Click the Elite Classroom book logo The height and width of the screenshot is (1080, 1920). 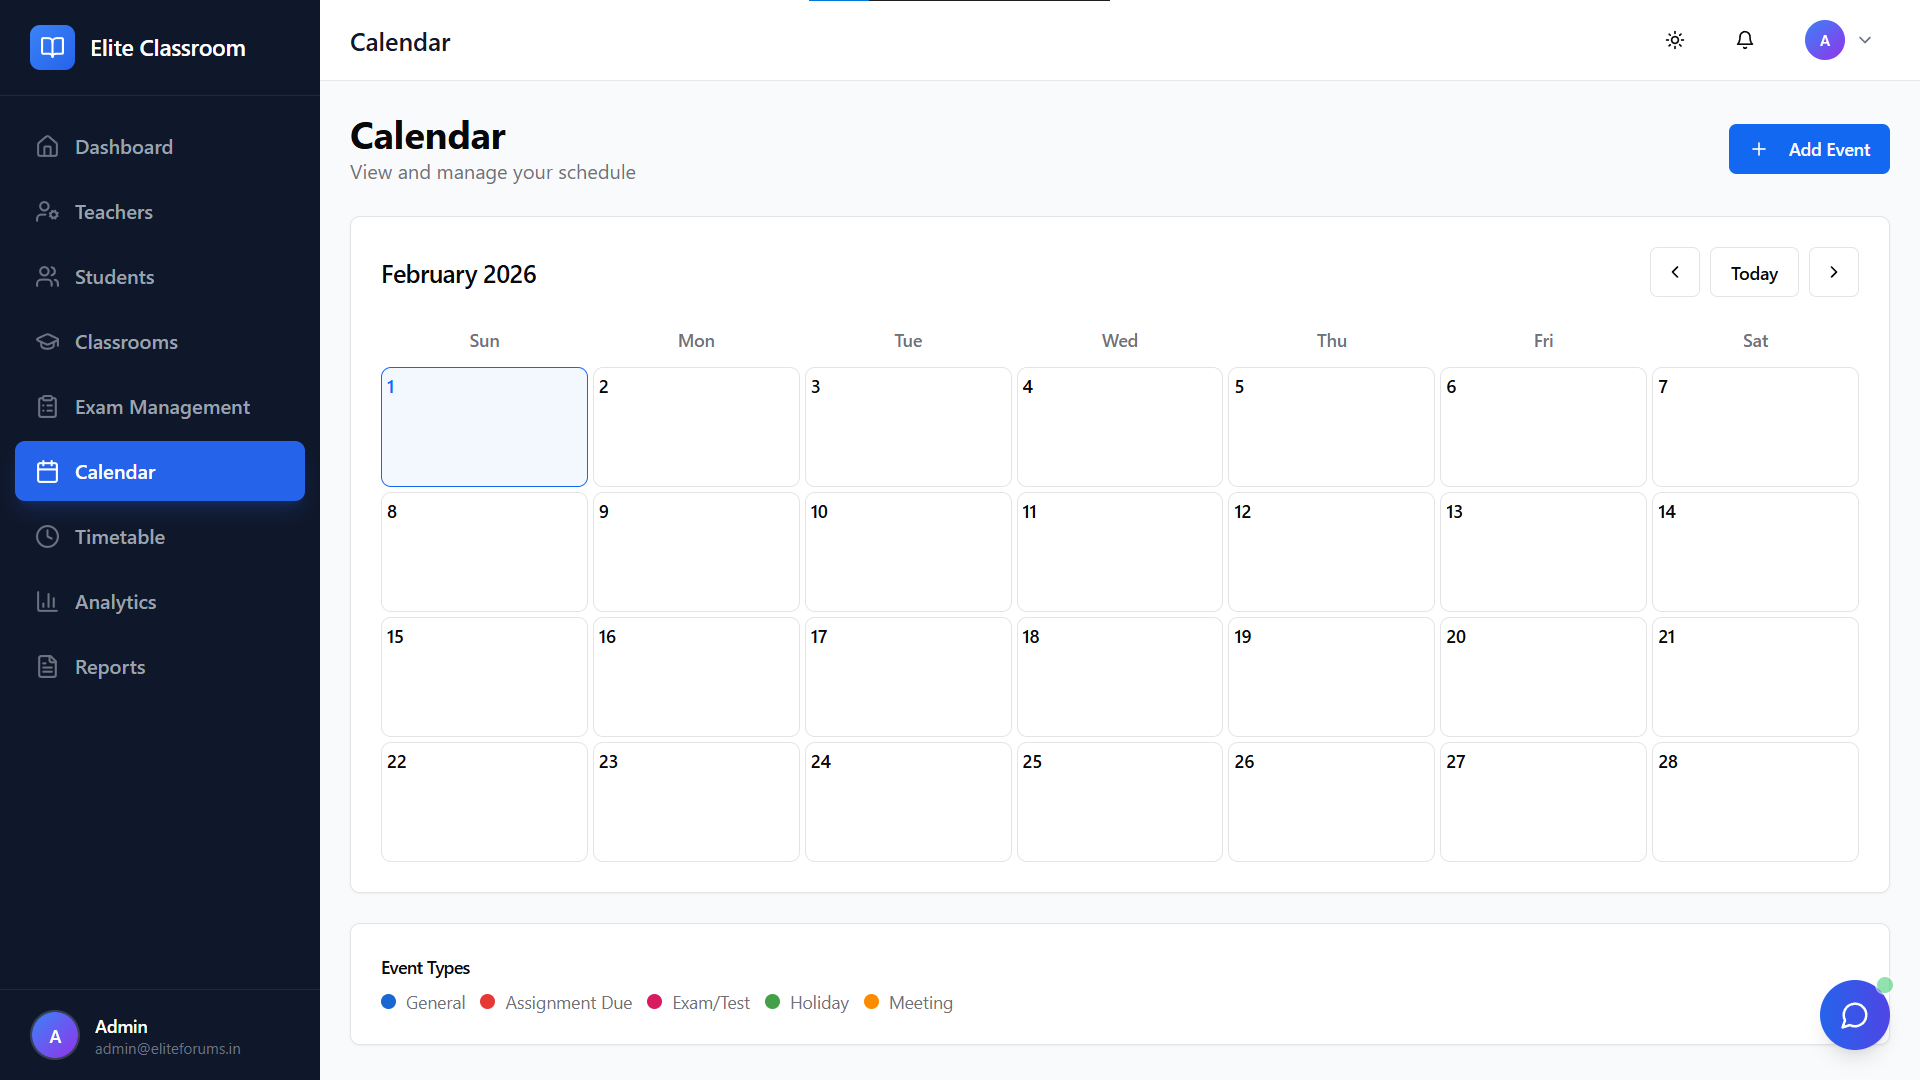tap(52, 47)
